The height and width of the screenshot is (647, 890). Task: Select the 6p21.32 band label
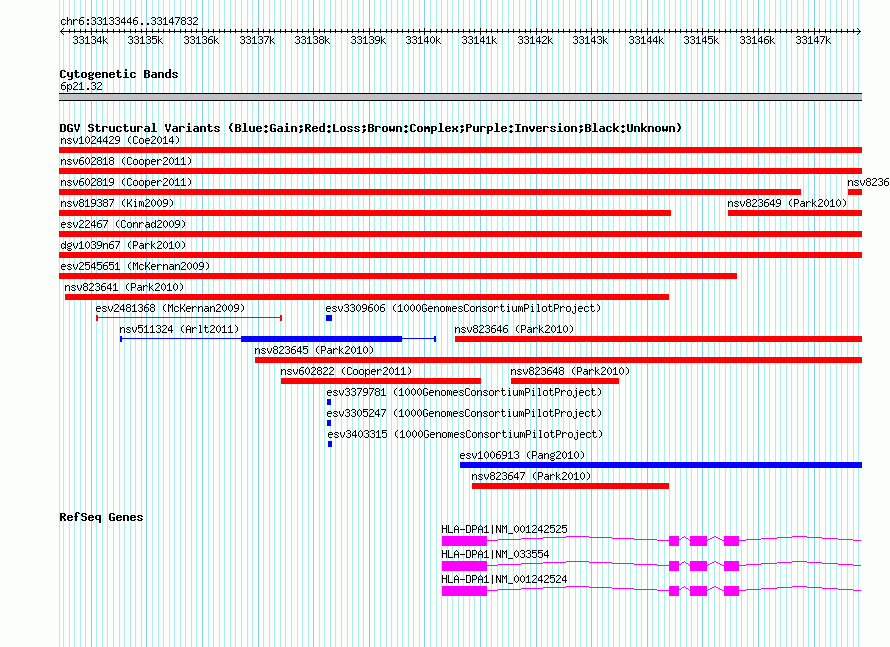(81, 86)
